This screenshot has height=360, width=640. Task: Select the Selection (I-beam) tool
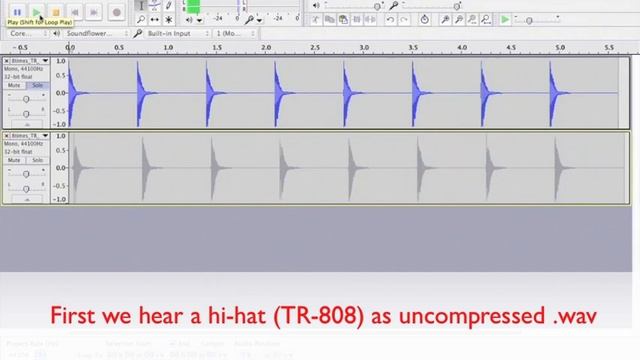141,6
